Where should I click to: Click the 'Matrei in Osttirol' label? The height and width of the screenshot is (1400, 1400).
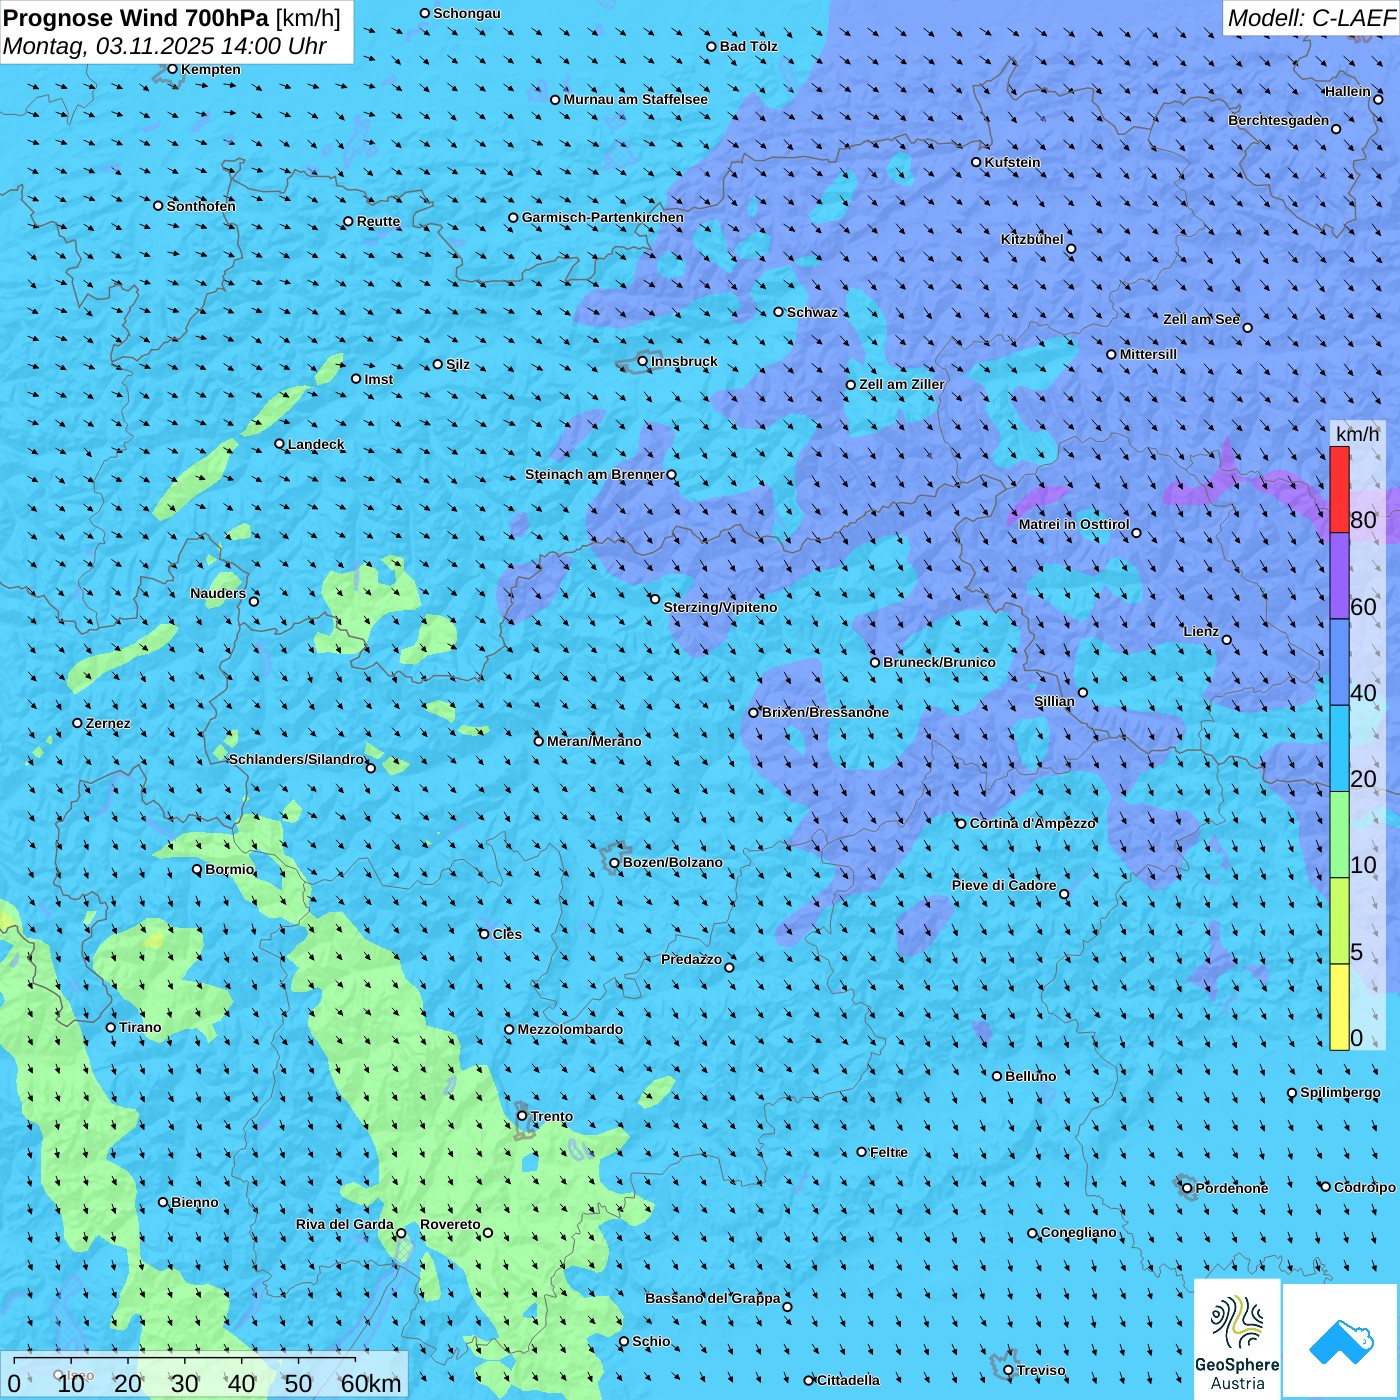click(1074, 524)
